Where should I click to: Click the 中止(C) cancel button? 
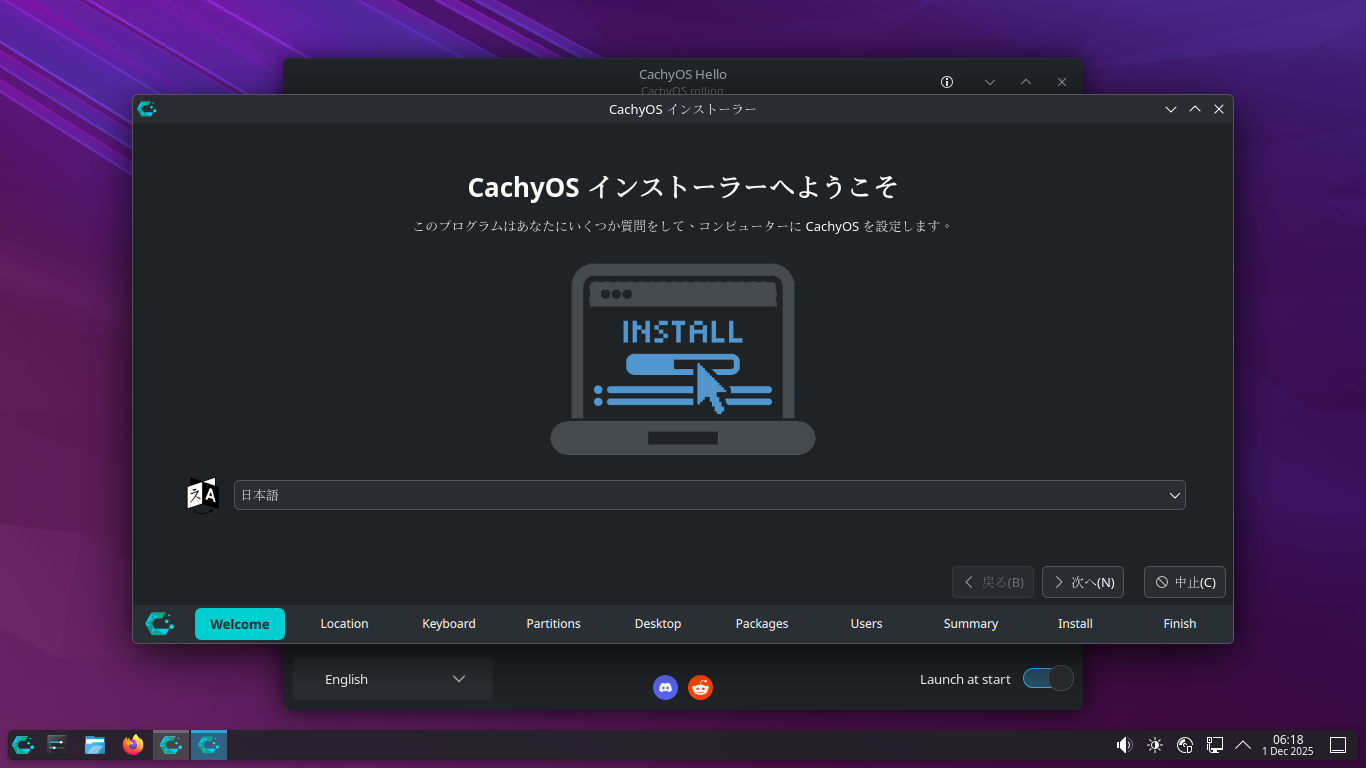click(1185, 582)
